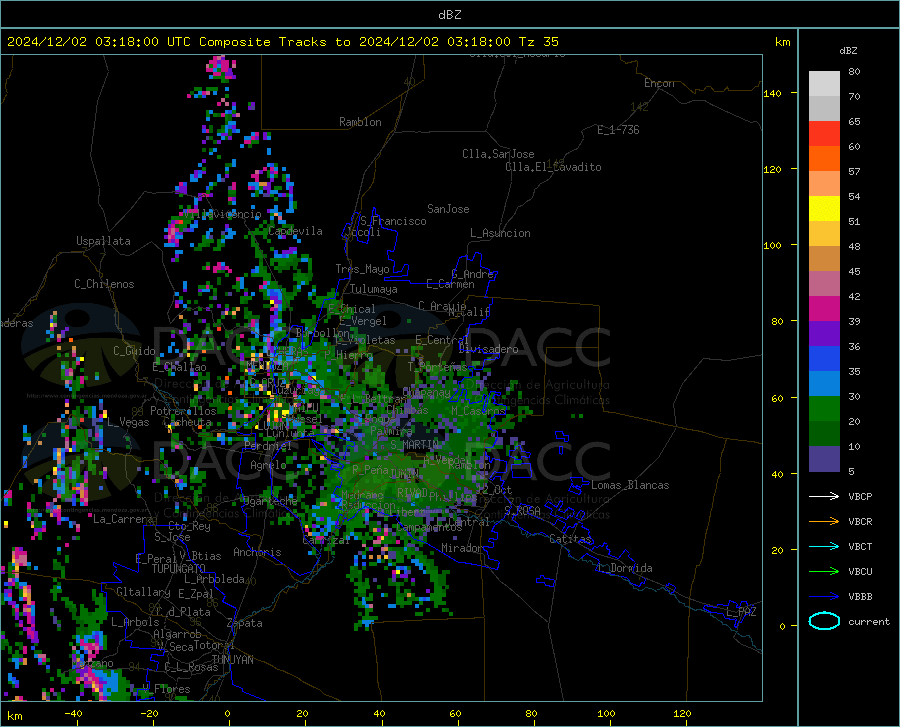Select the bright yellow legend swatch
This screenshot has width=900, height=727.
point(824,208)
